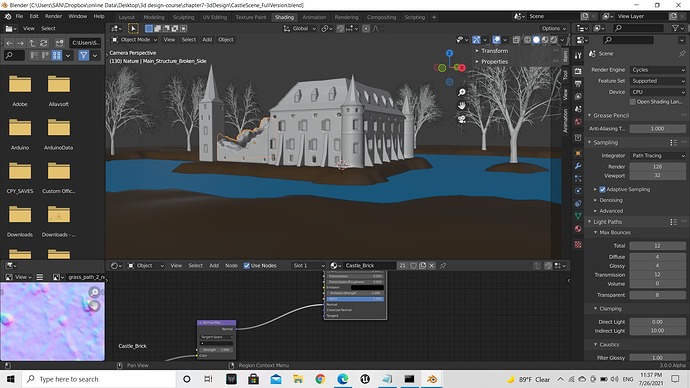Adjust the Render samples 128 field

click(x=657, y=167)
